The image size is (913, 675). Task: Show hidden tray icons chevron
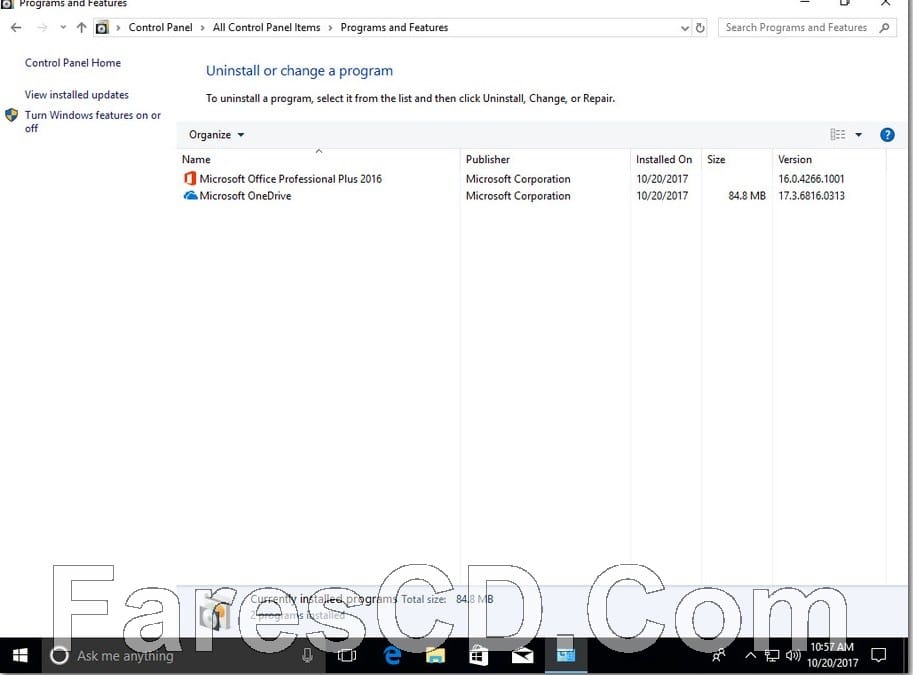click(751, 656)
